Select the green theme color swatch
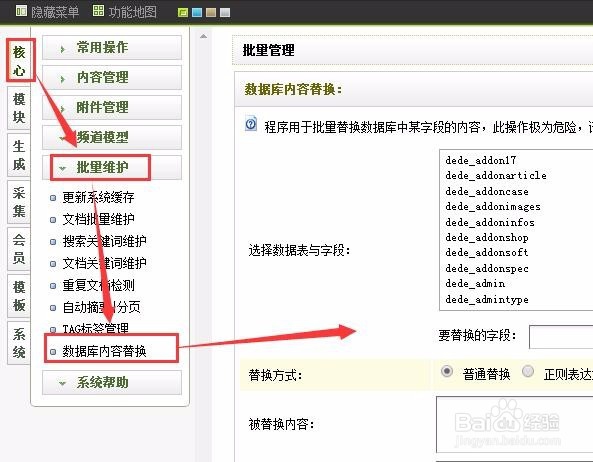This screenshot has height=462, width=593. [x=183, y=13]
